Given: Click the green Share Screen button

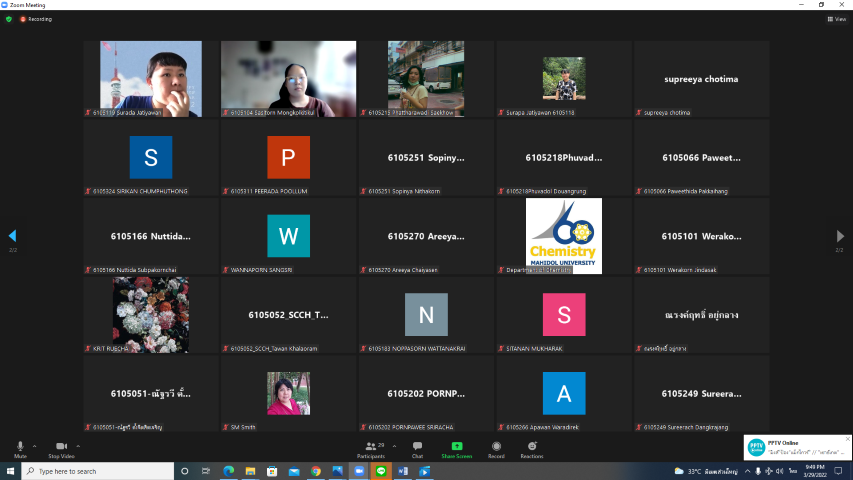Looking at the screenshot, I should pyautogui.click(x=457, y=448).
